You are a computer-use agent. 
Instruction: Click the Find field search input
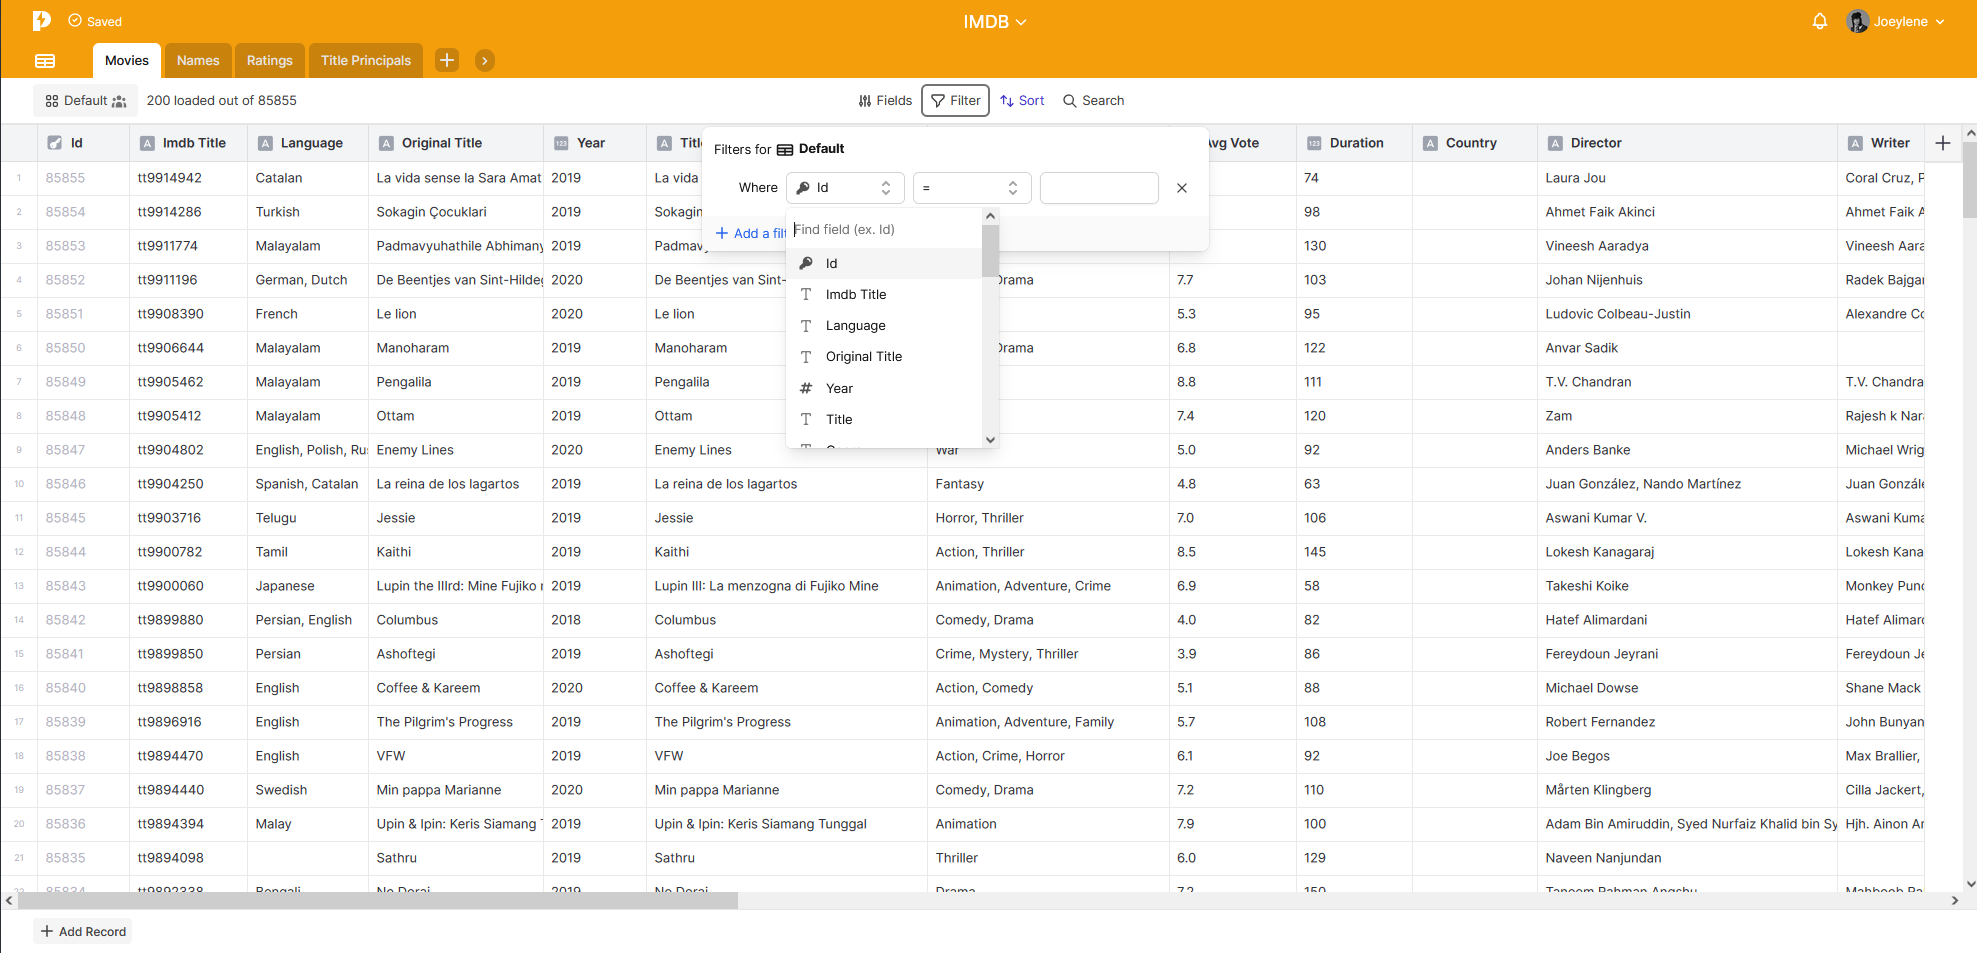(x=885, y=229)
